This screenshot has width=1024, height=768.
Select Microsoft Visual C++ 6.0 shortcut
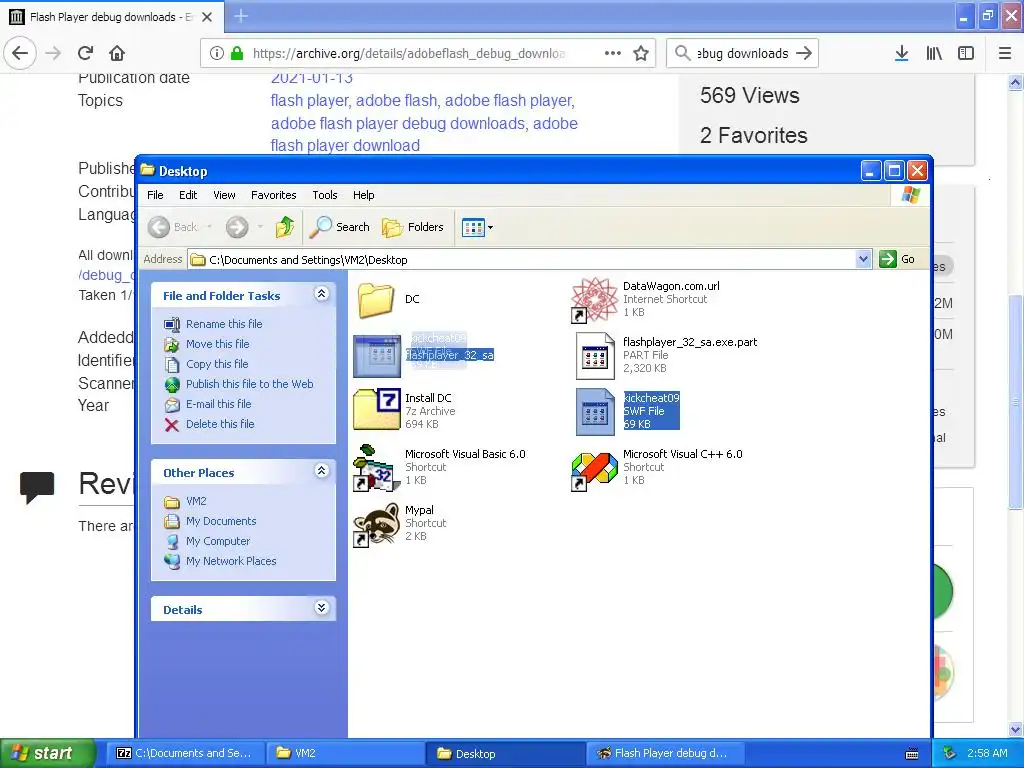click(656, 467)
